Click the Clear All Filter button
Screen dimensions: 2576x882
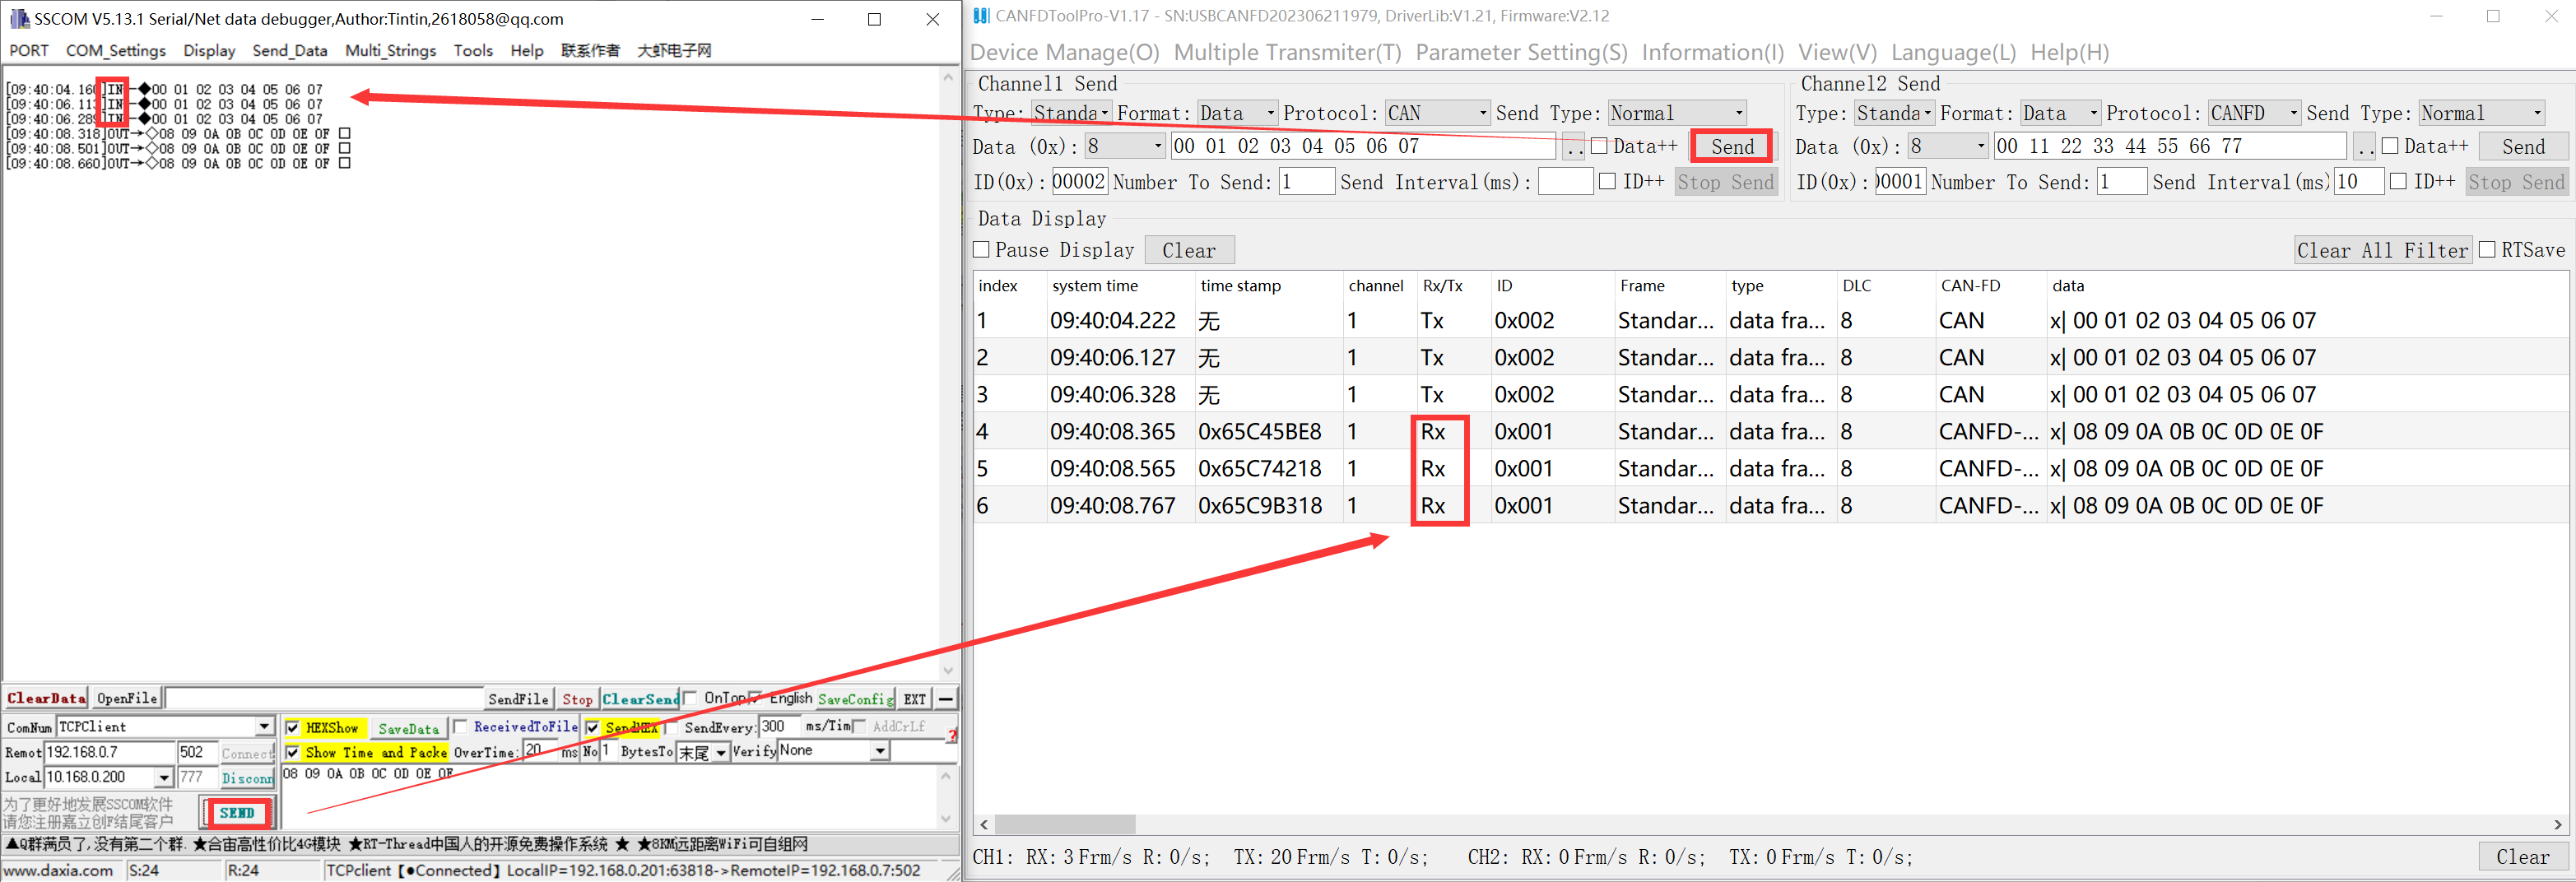tap(2382, 250)
